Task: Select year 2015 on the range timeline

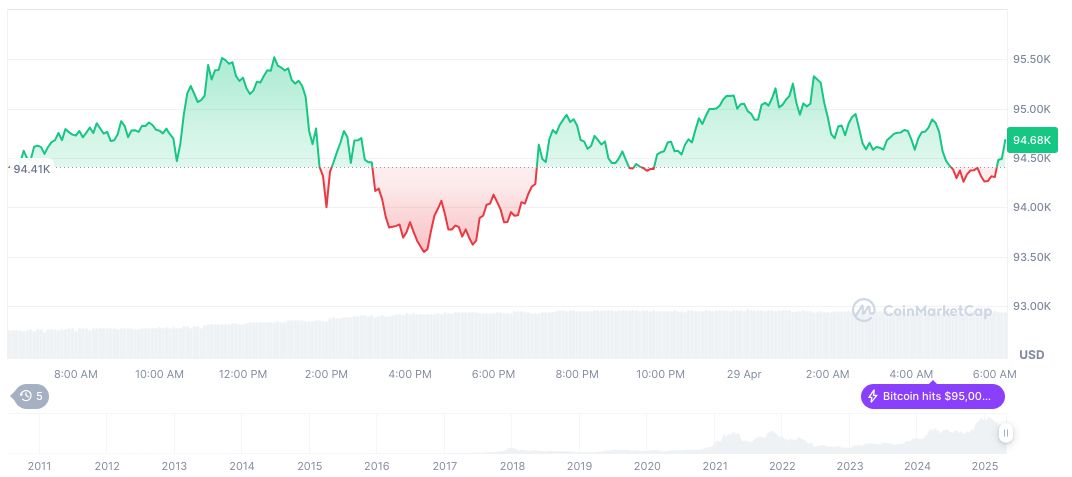Action: click(309, 466)
